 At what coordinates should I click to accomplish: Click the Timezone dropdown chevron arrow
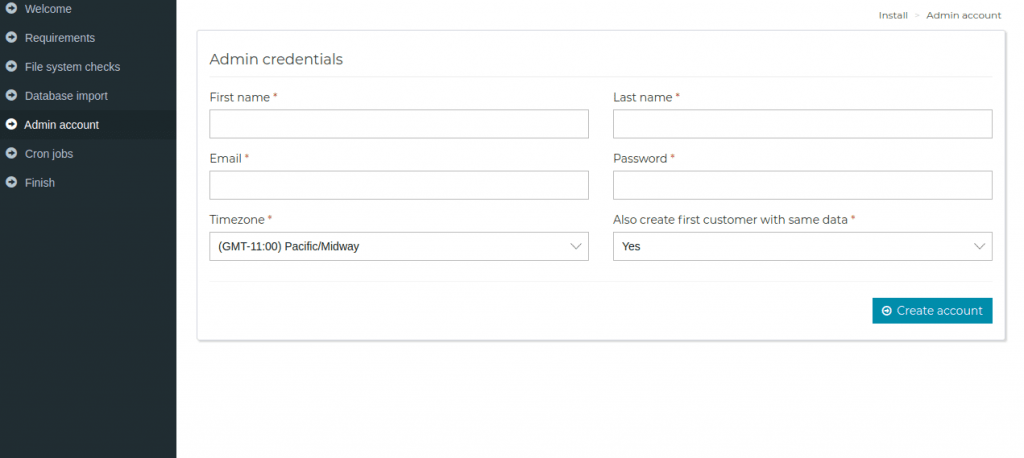coord(575,246)
